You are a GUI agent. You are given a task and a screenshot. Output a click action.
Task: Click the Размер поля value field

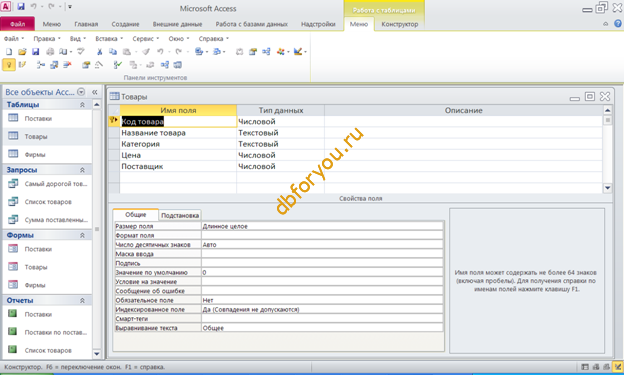tap(322, 226)
